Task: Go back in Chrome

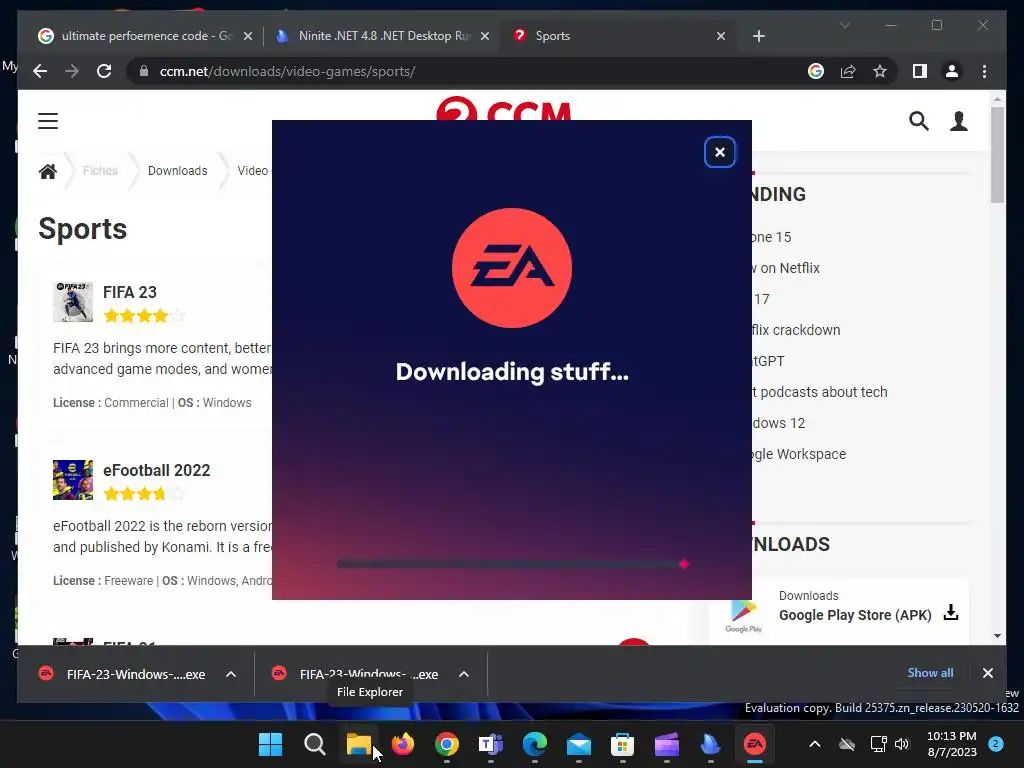Action: (x=40, y=71)
